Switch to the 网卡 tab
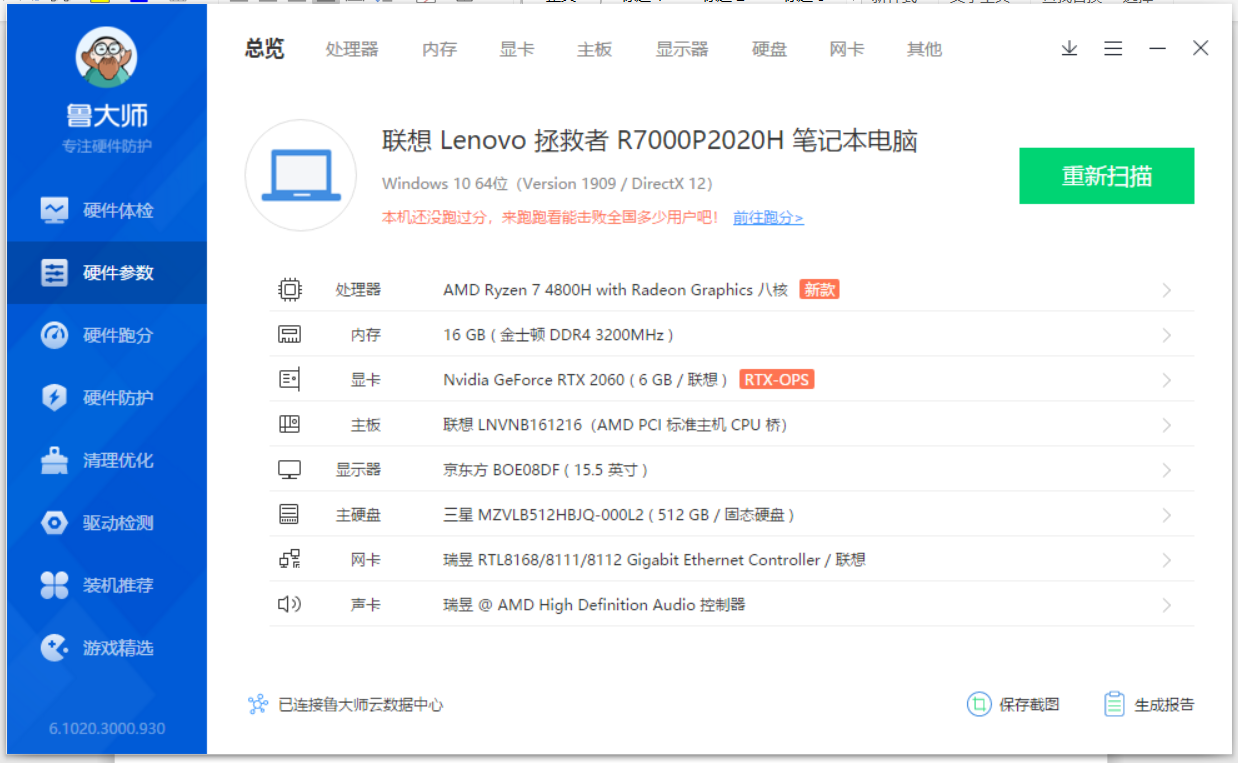The width and height of the screenshot is (1238, 763). click(847, 49)
